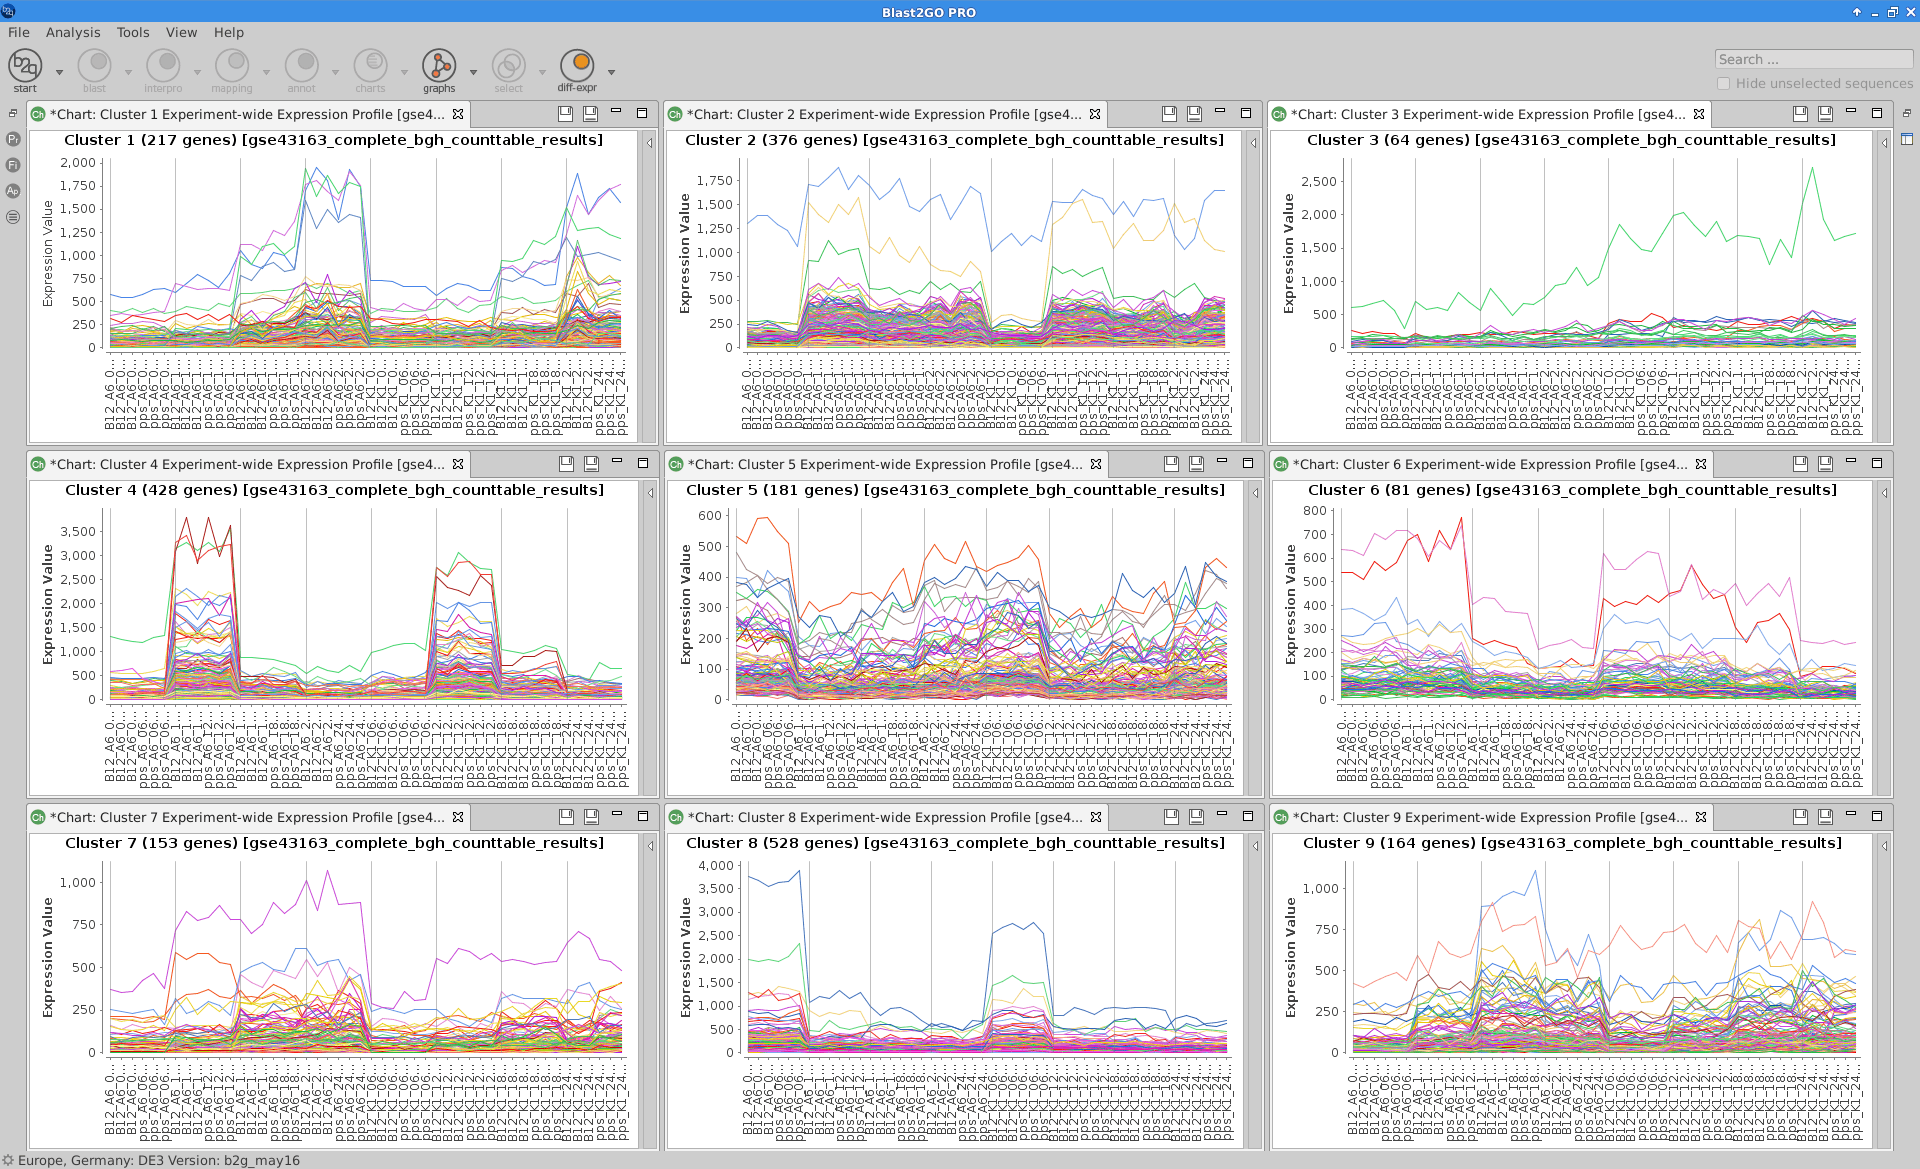Screen dimensions: 1920x1169
Task: Open the File menu
Action: 19,32
